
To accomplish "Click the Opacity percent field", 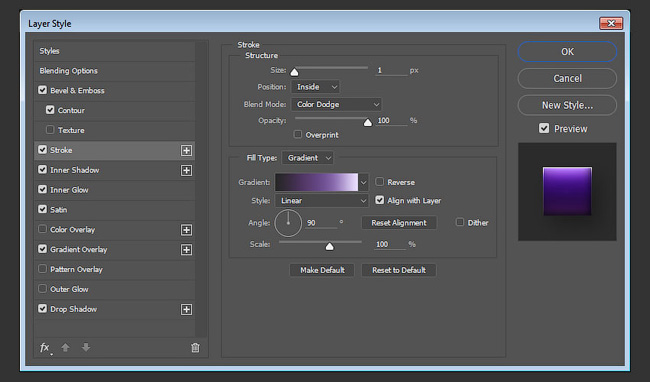I will [x=392, y=121].
